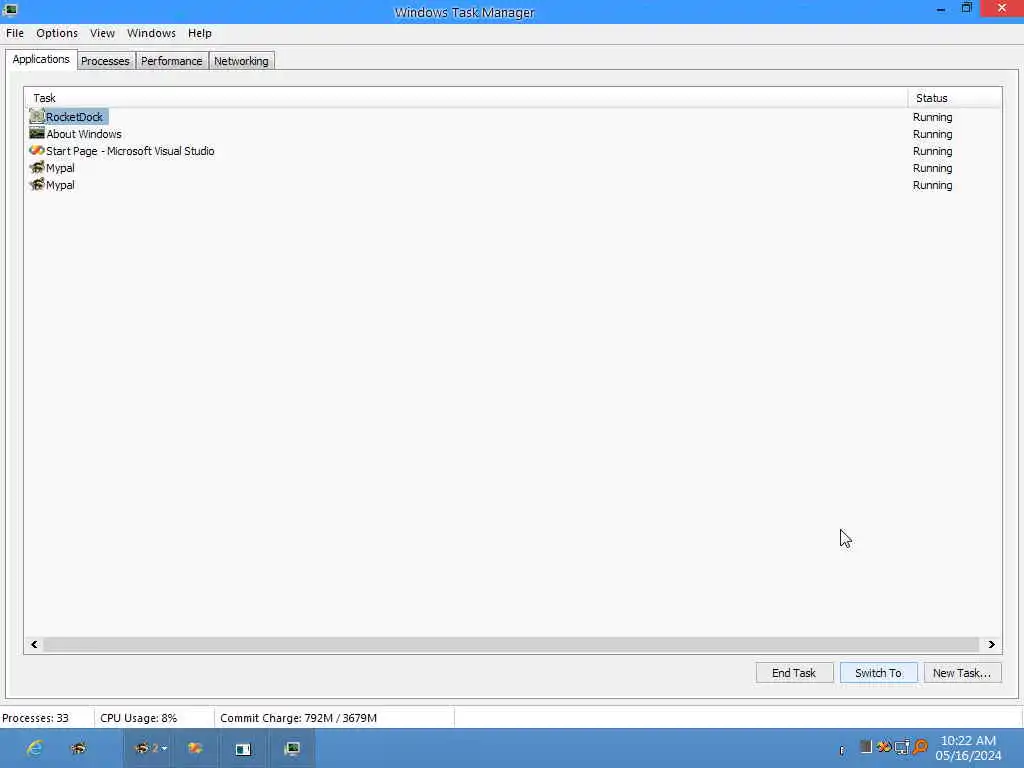This screenshot has height=768, width=1024.
Task: Click the About Windows task icon
Action: [37, 134]
